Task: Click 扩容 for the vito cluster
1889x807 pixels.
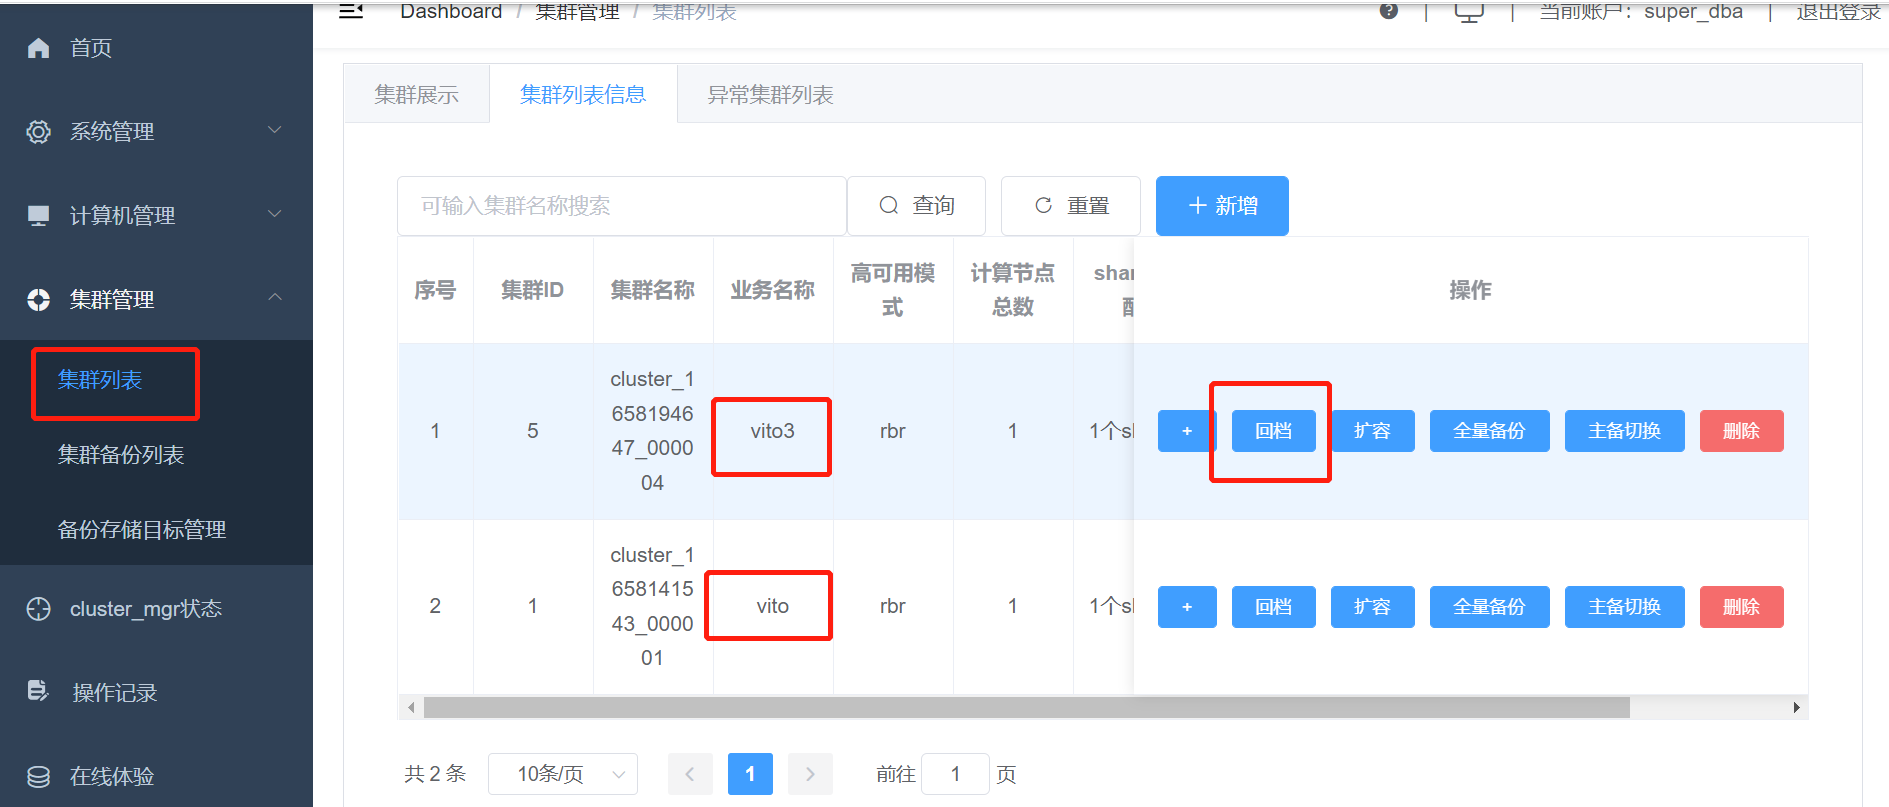Action: coord(1372,607)
